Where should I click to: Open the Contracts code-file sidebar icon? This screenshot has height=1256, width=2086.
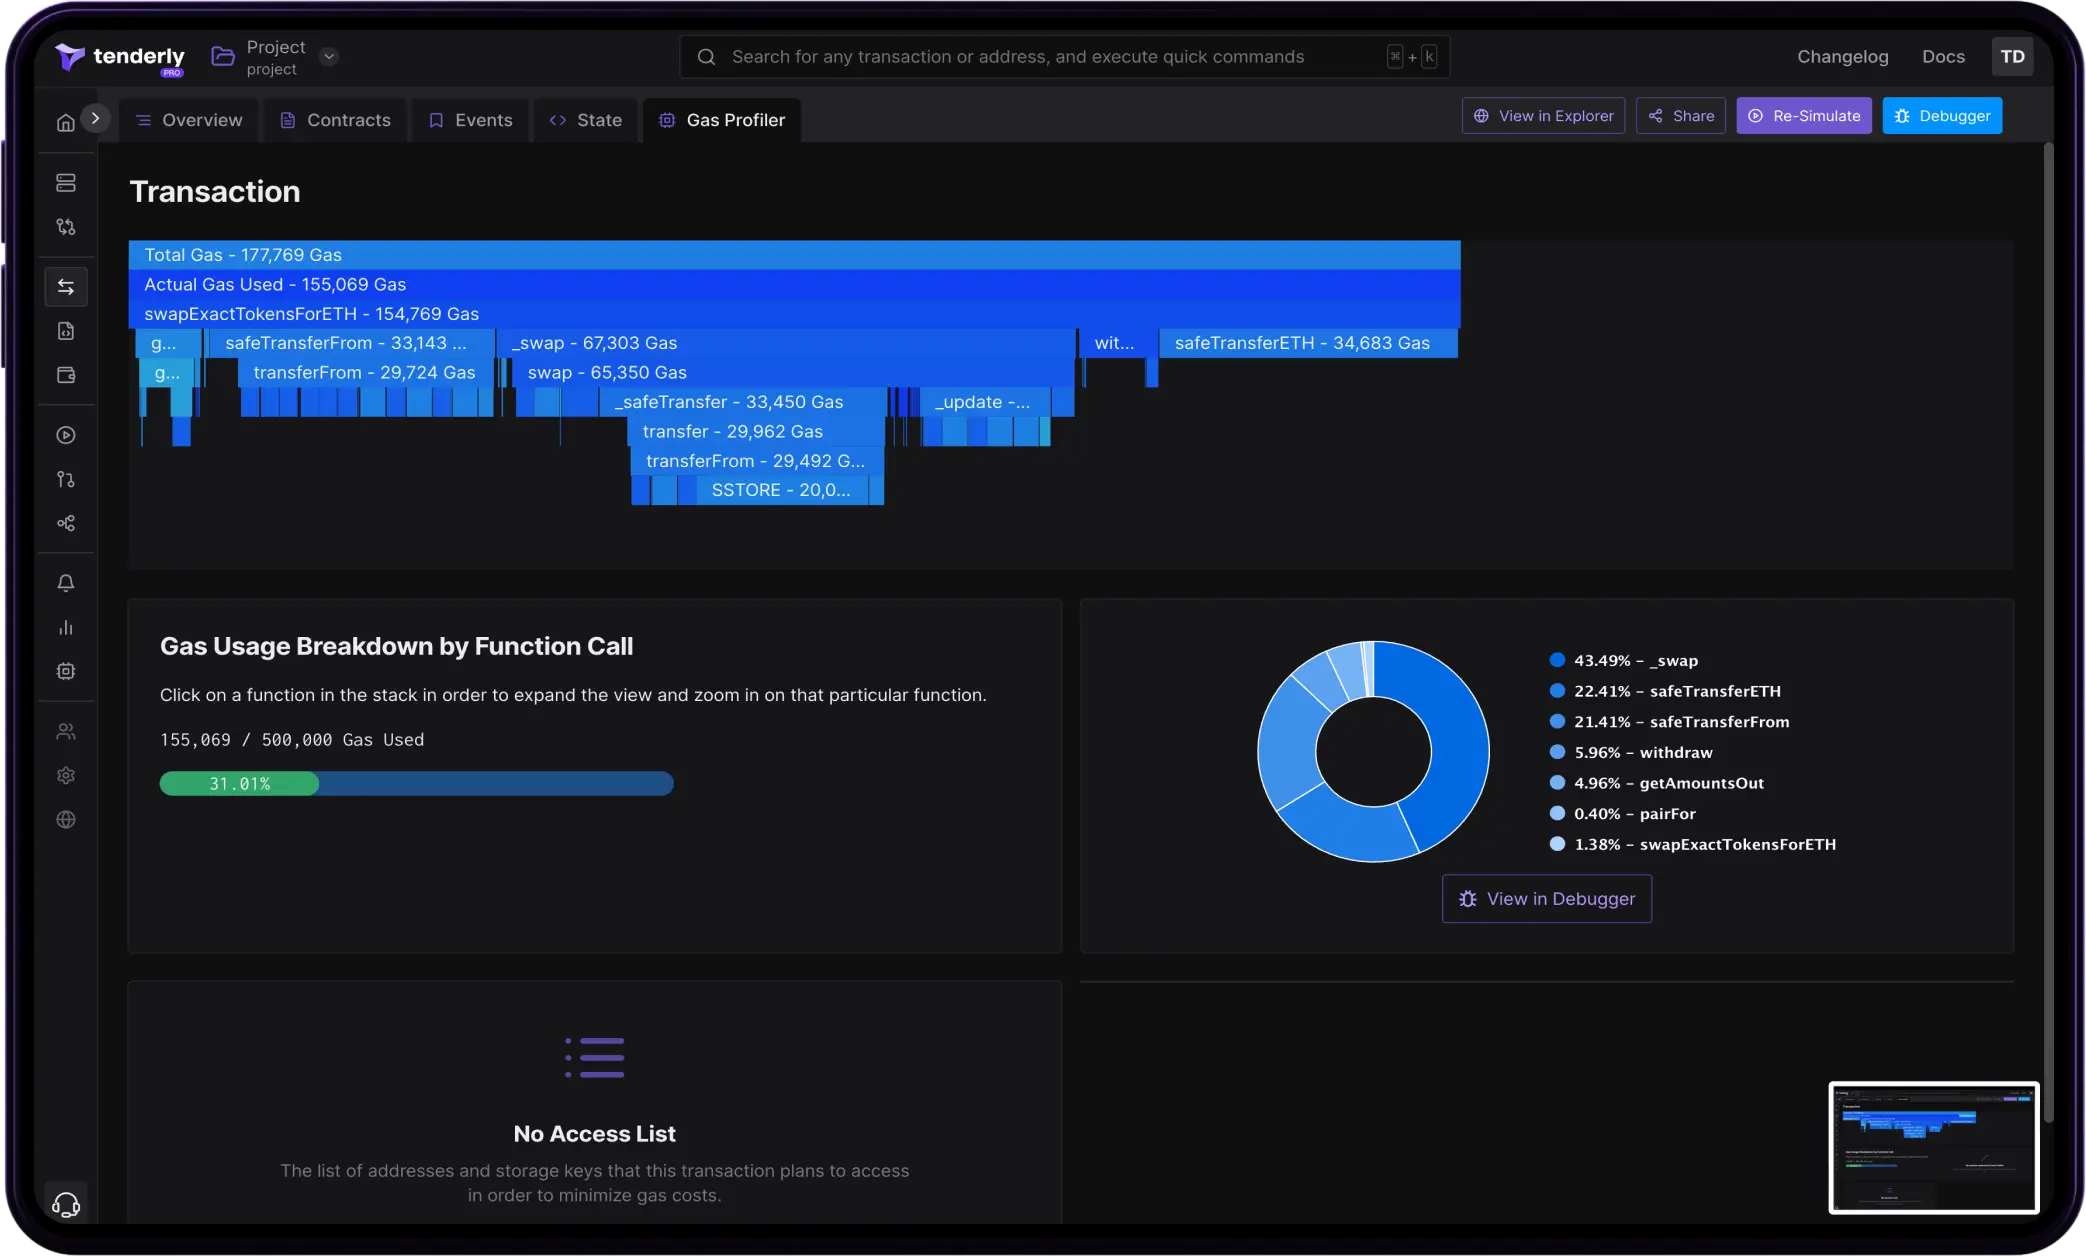pos(66,331)
